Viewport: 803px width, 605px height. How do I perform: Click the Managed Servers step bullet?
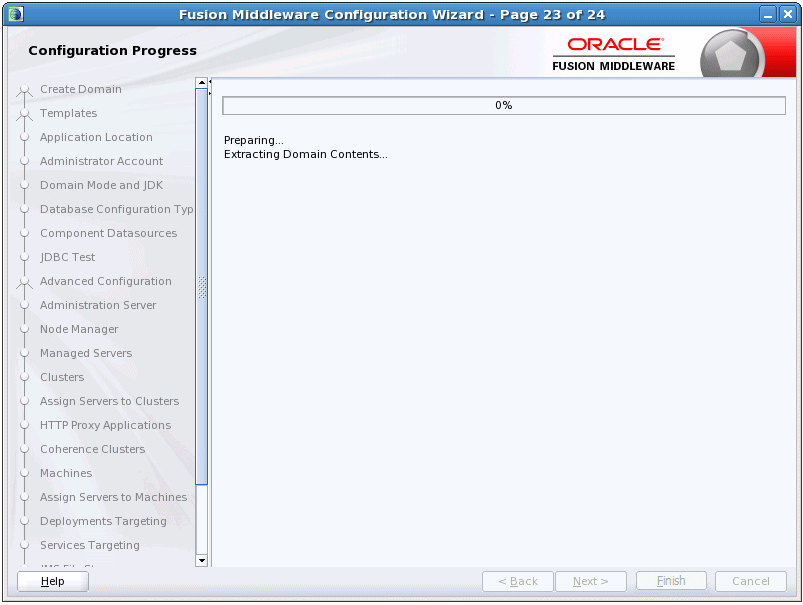[x=24, y=353]
